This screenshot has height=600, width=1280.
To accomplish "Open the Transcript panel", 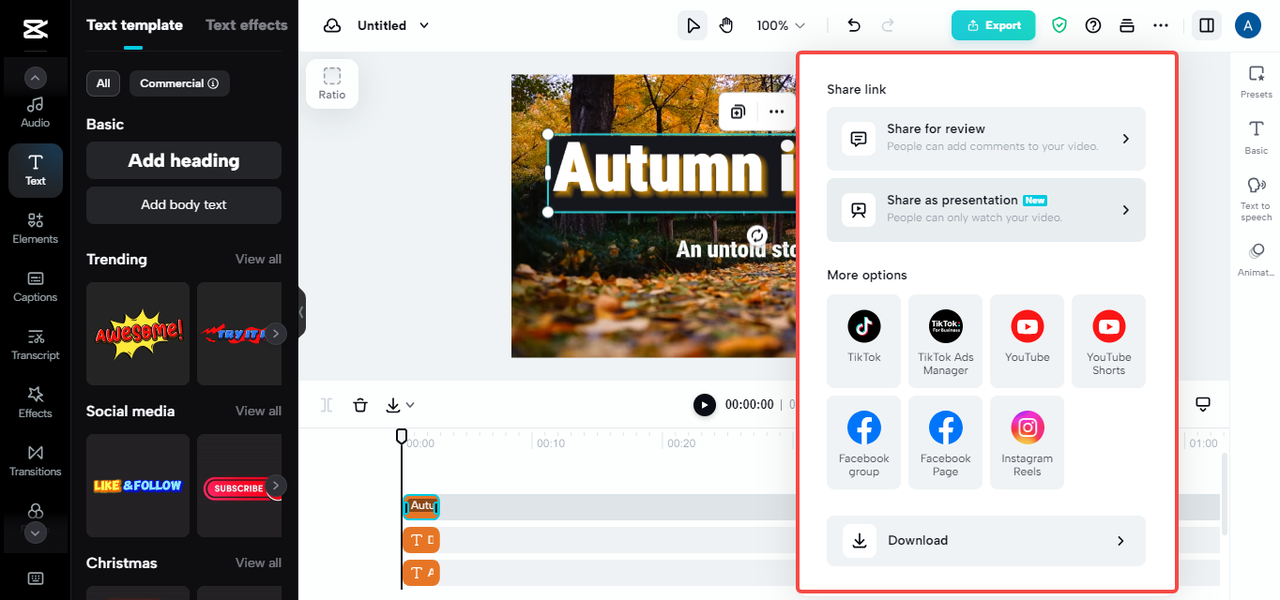I will pos(35,344).
